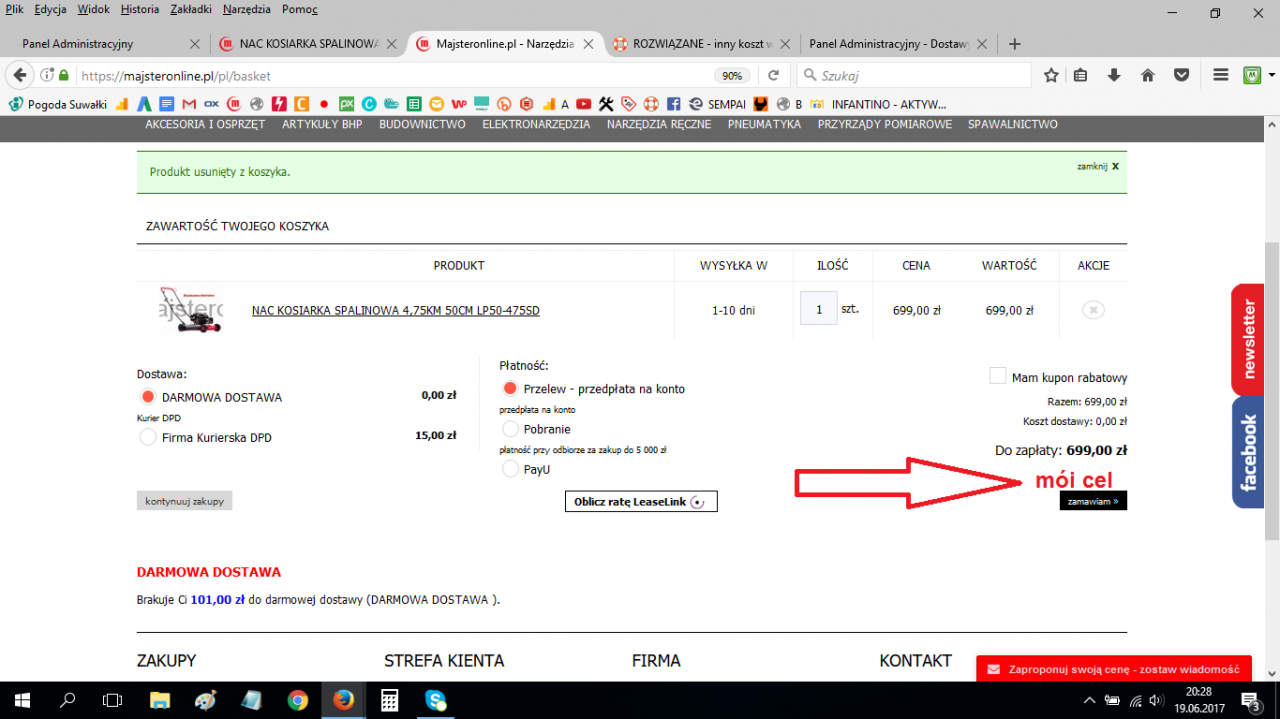
Task: Open the Historia menu
Action: 140,10
